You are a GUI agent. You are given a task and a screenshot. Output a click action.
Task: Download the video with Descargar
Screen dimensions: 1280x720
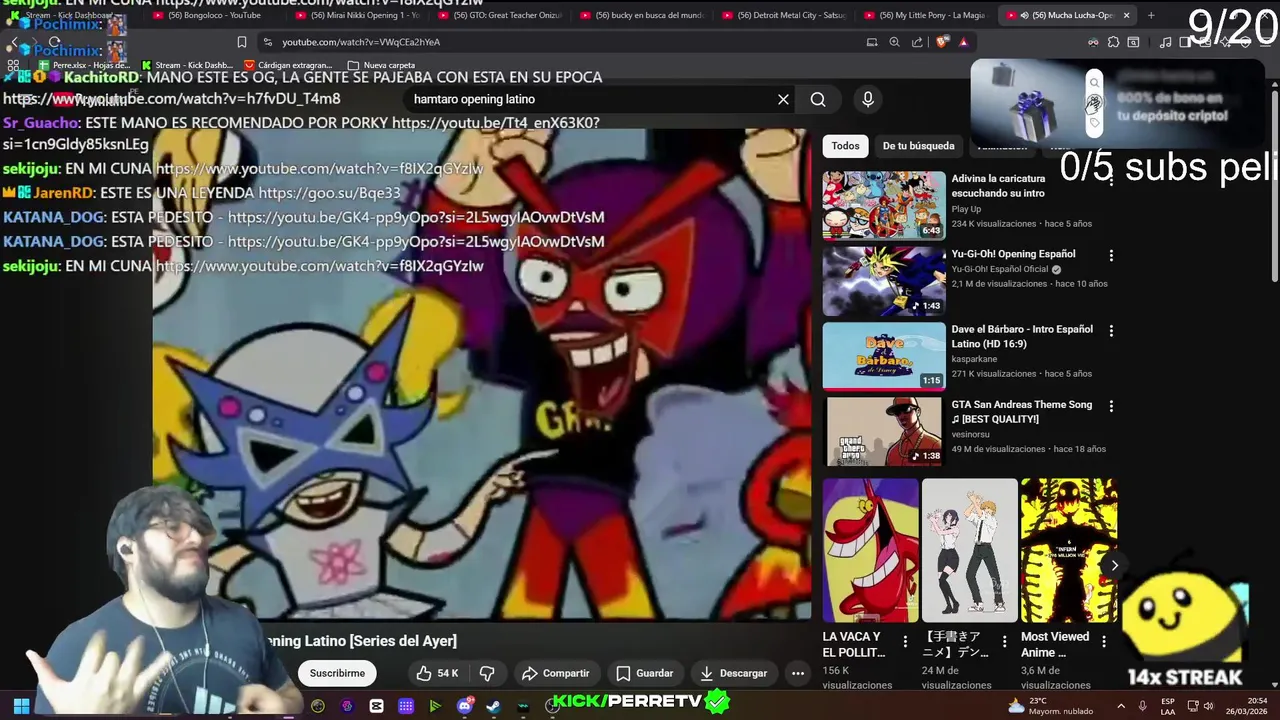[x=733, y=673]
